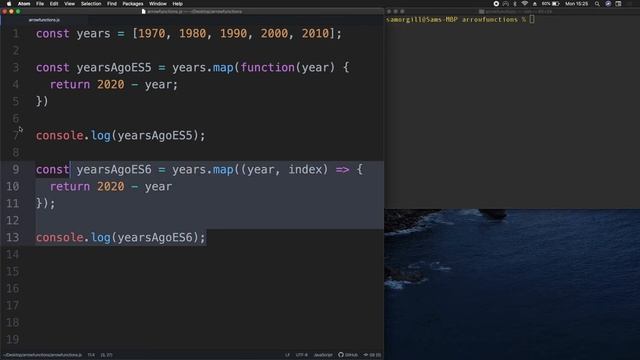Open the Find menu

point(112,4)
